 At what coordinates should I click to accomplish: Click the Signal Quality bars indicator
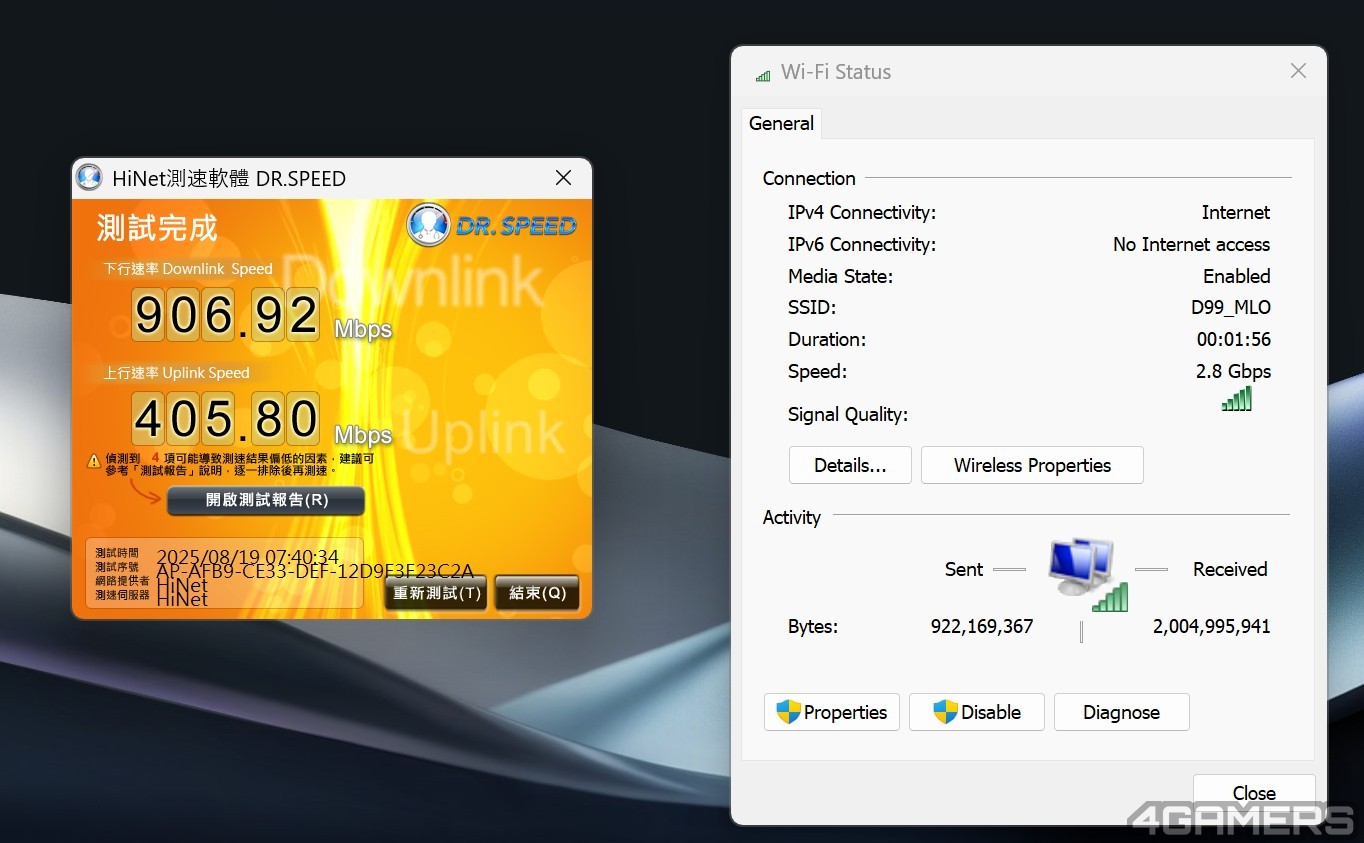click(x=1237, y=399)
